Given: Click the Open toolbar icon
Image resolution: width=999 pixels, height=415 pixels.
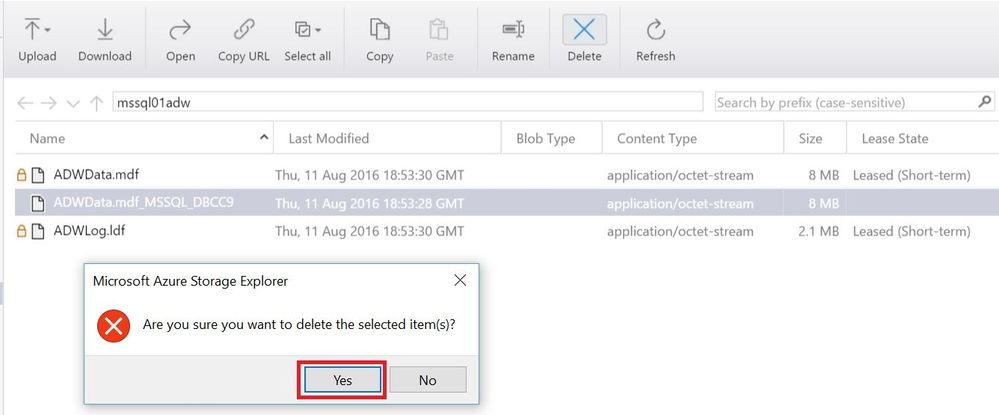Looking at the screenshot, I should [x=180, y=30].
